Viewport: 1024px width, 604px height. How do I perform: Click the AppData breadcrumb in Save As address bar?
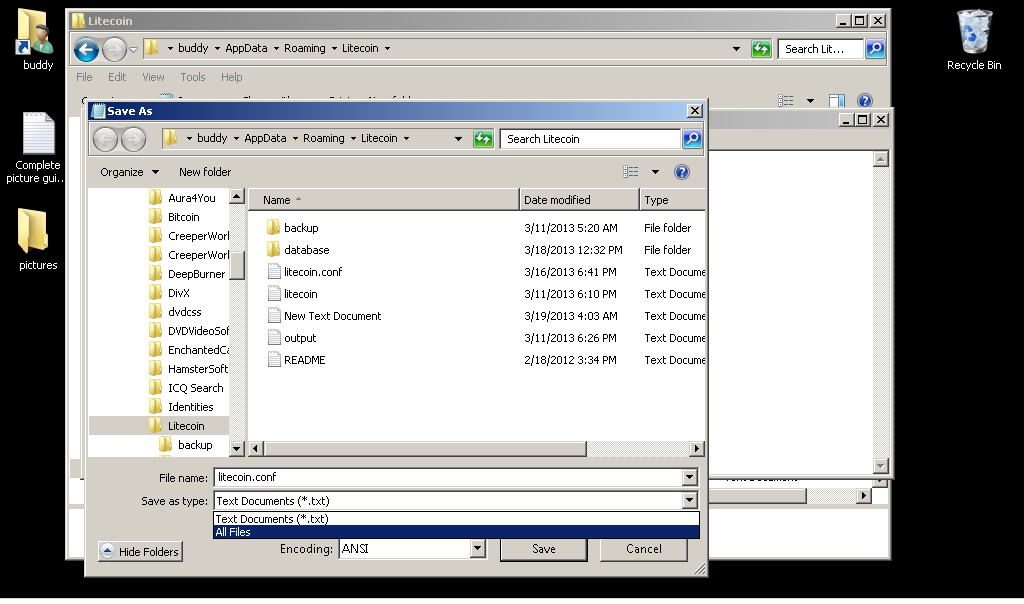[265, 138]
